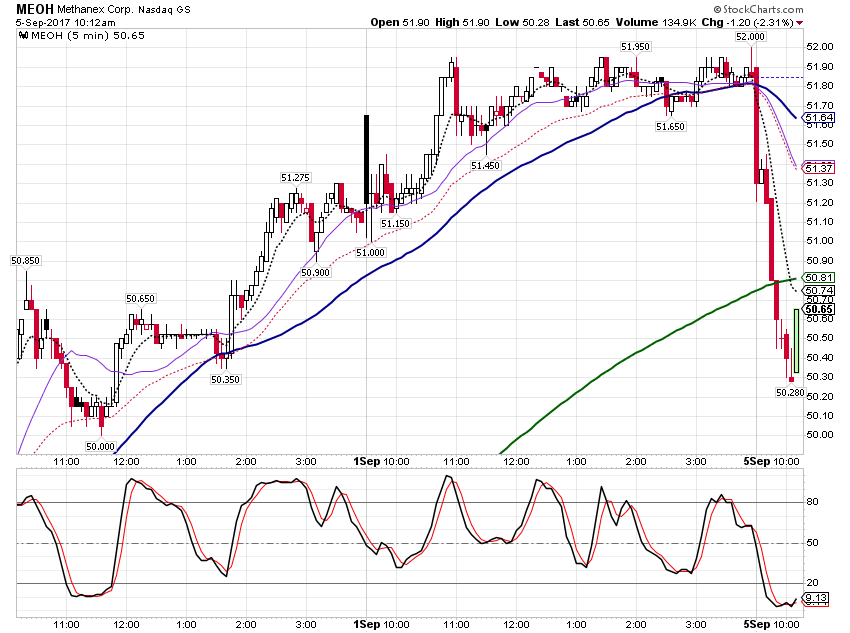Click the 50.900 price annotation

315,273
